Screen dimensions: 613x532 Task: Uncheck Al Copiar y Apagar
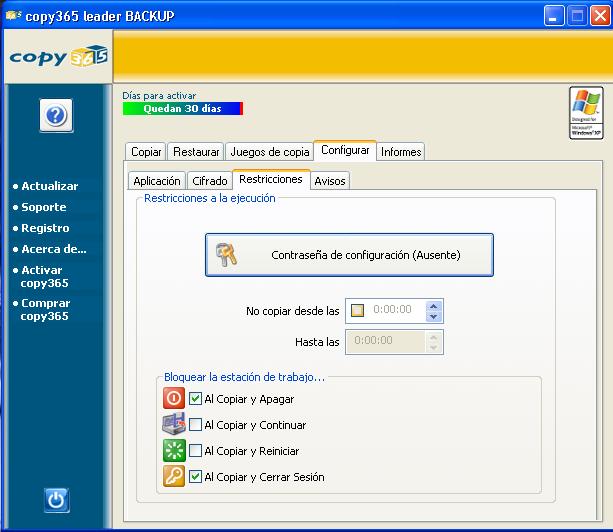195,398
